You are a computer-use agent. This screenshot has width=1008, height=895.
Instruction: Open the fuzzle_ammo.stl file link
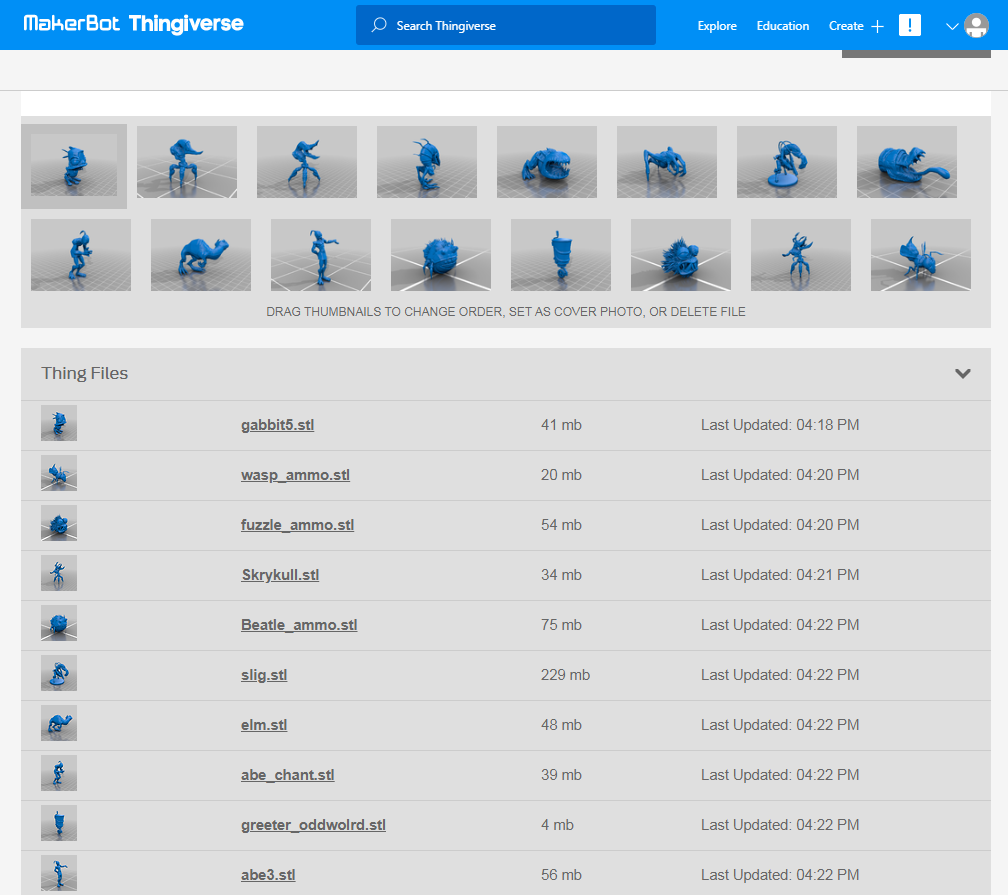(x=298, y=525)
